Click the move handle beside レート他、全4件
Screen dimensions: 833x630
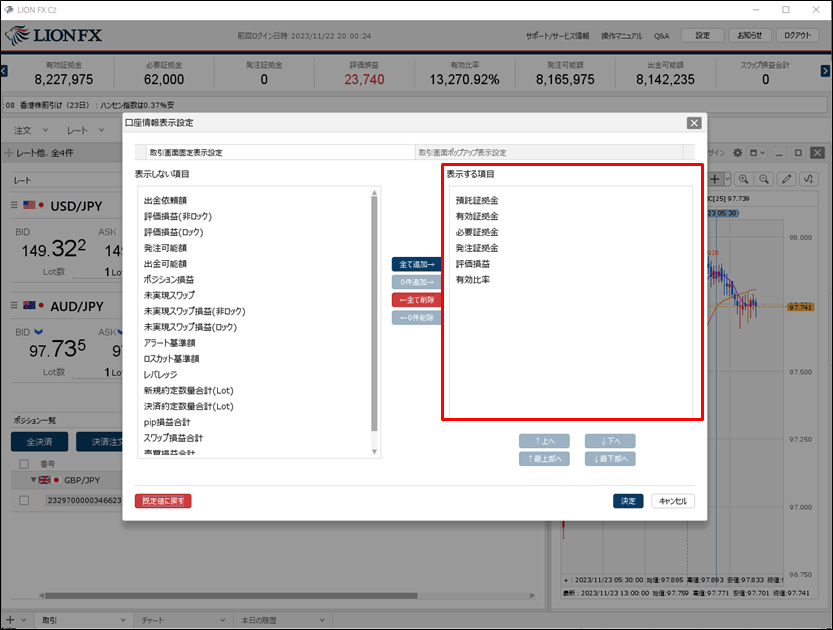[x=8, y=153]
